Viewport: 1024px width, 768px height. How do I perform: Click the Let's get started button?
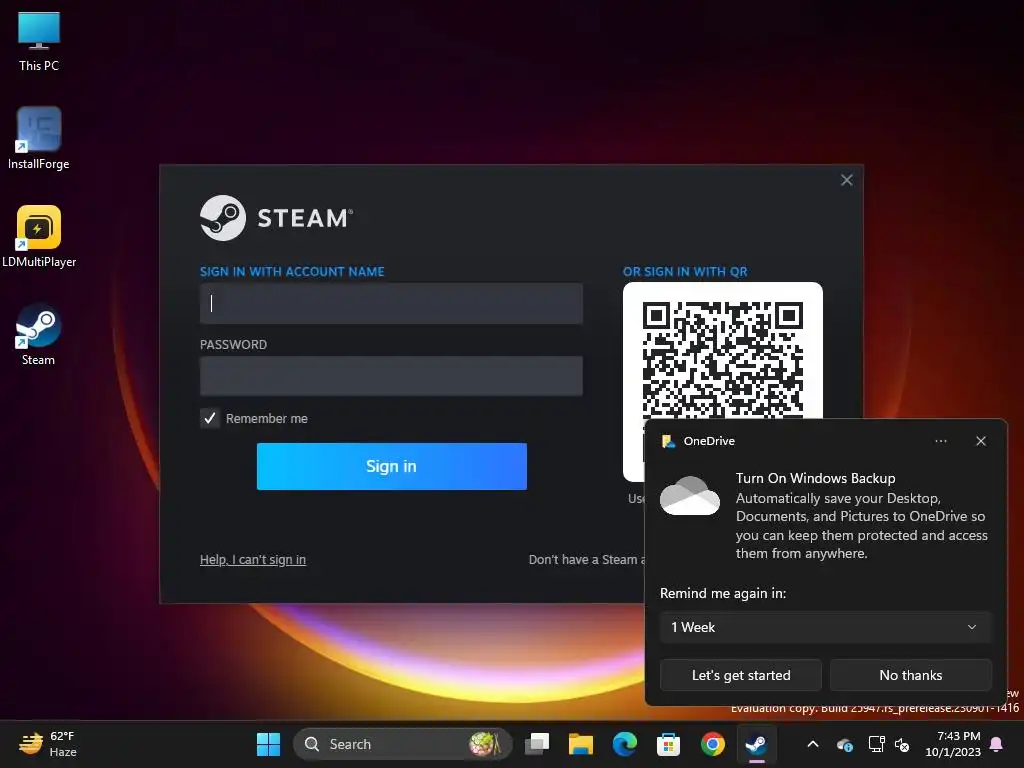point(741,675)
